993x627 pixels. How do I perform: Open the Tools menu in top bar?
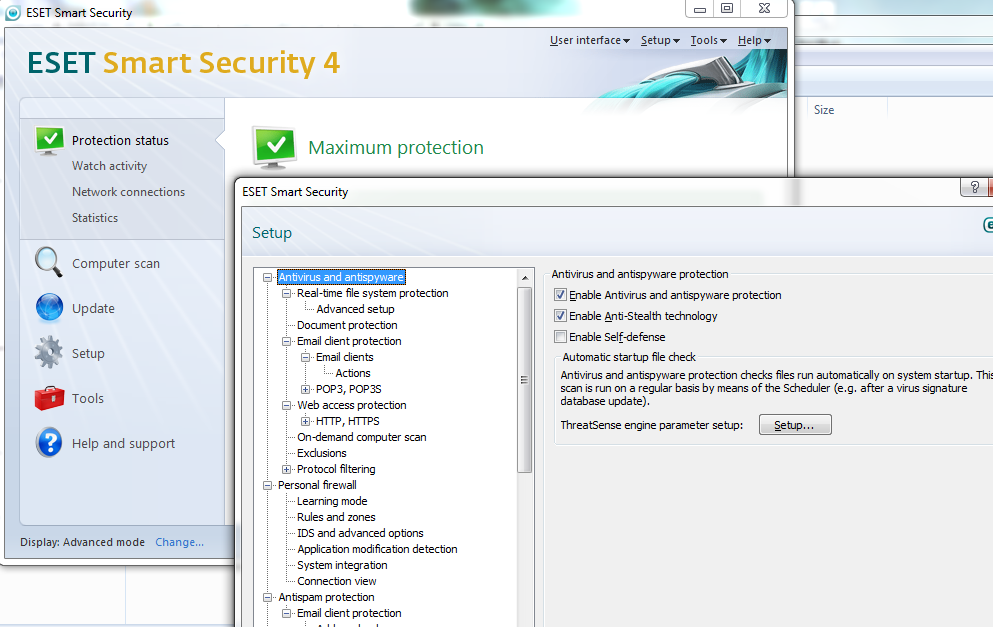pyautogui.click(x=708, y=40)
